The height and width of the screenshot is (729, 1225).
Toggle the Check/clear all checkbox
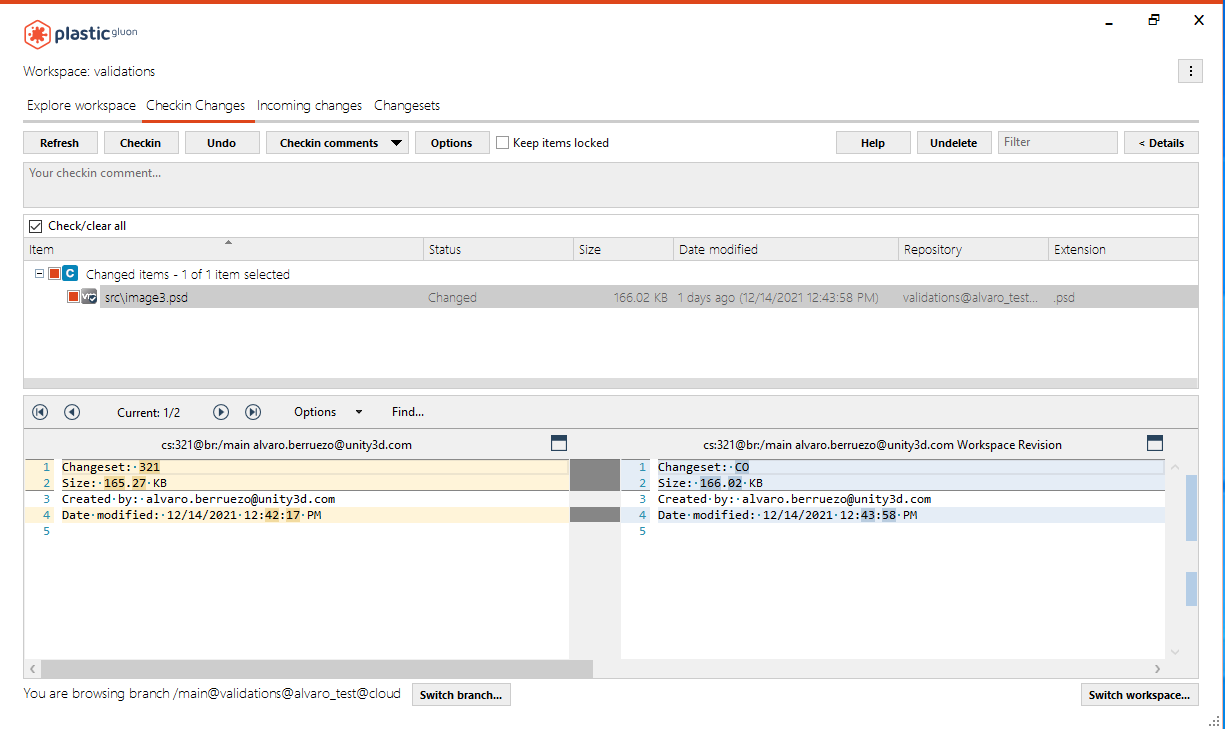[36, 225]
